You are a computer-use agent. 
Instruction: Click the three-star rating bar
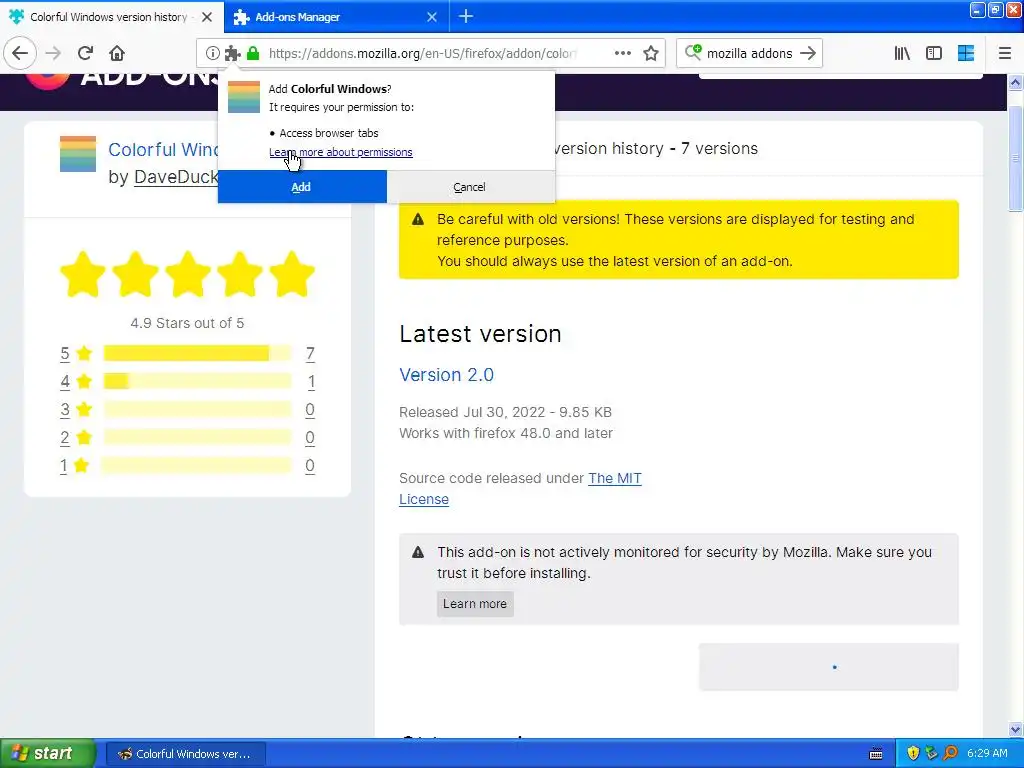[x=197, y=409]
